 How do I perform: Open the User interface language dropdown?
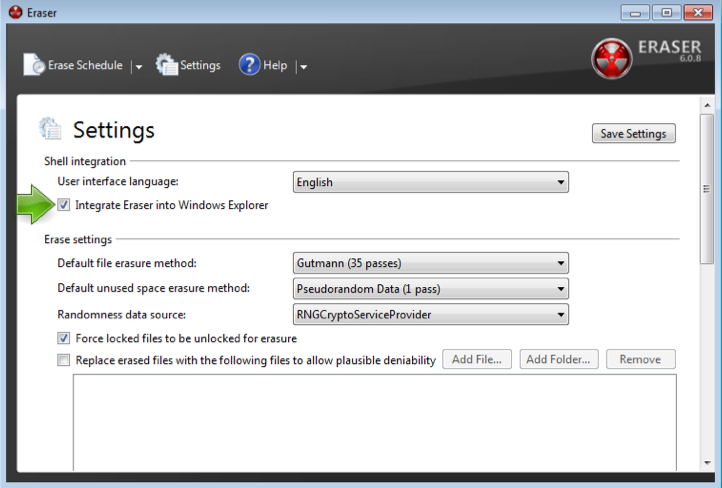click(x=431, y=182)
